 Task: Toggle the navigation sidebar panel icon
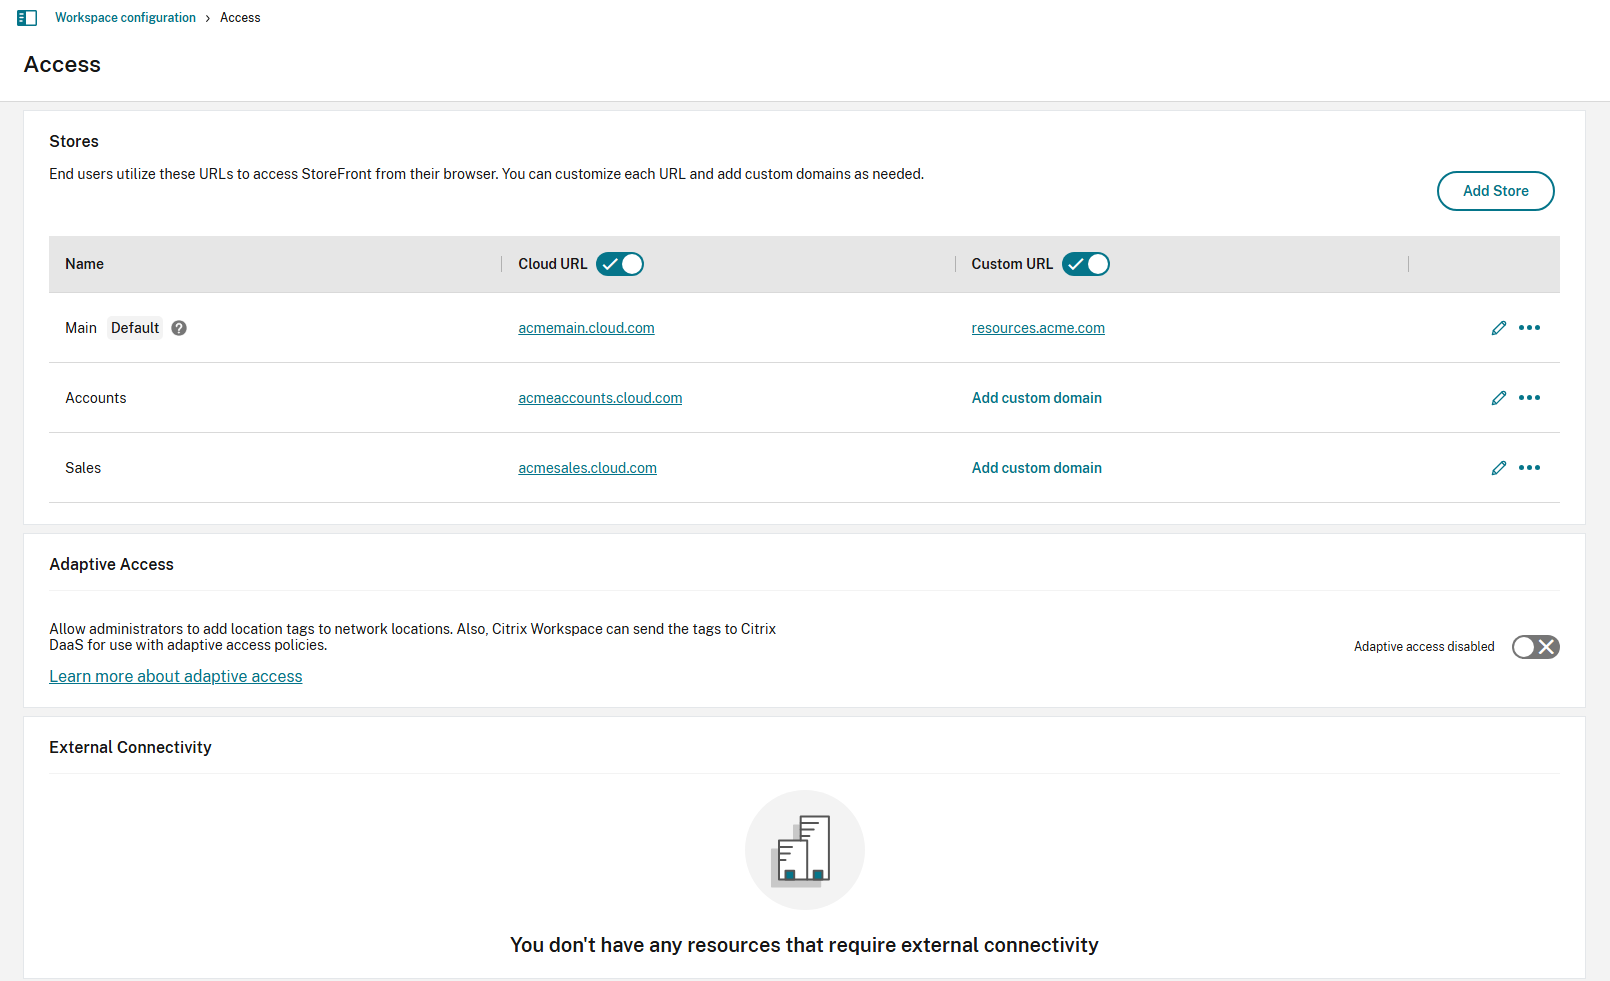[x=27, y=18]
